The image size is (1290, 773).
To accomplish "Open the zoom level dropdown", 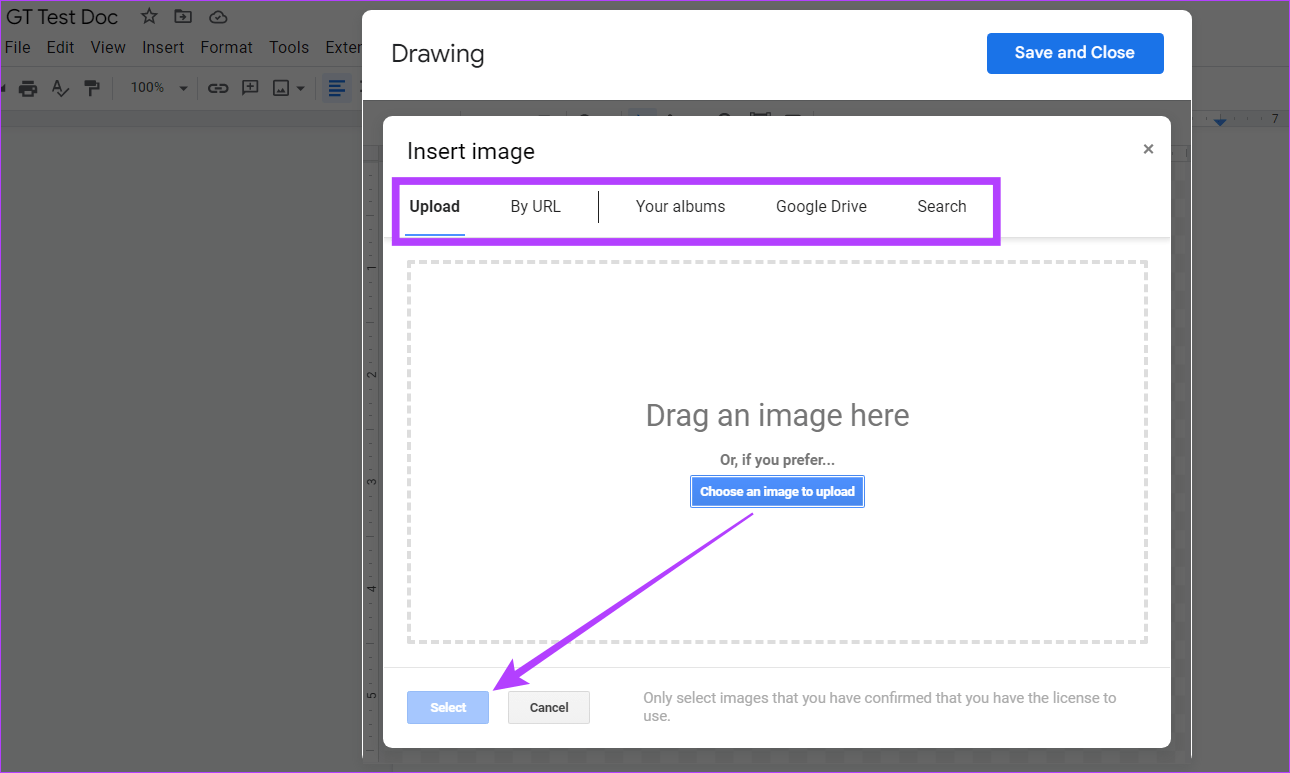I will [156, 88].
